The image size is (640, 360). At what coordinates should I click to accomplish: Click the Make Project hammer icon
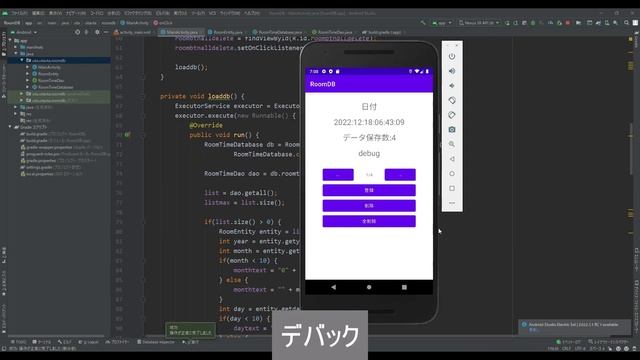423,23
